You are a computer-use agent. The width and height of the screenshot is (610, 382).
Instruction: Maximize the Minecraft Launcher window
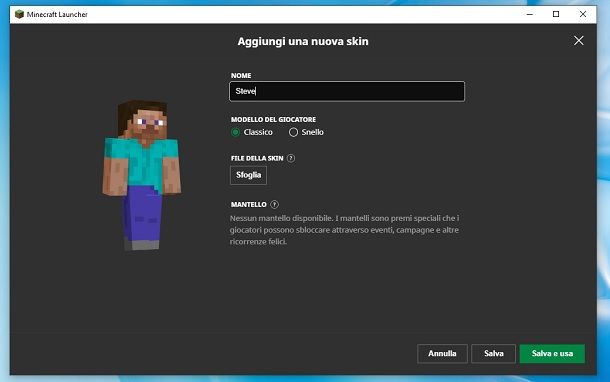click(556, 14)
